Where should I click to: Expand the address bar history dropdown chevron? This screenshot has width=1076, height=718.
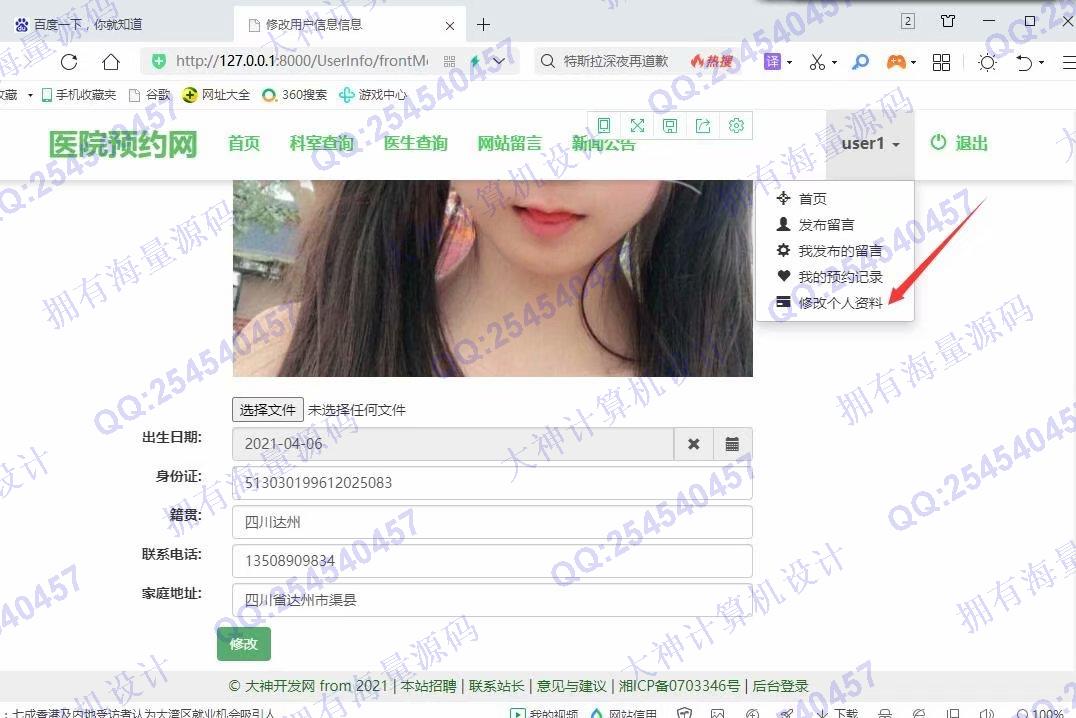click(499, 61)
